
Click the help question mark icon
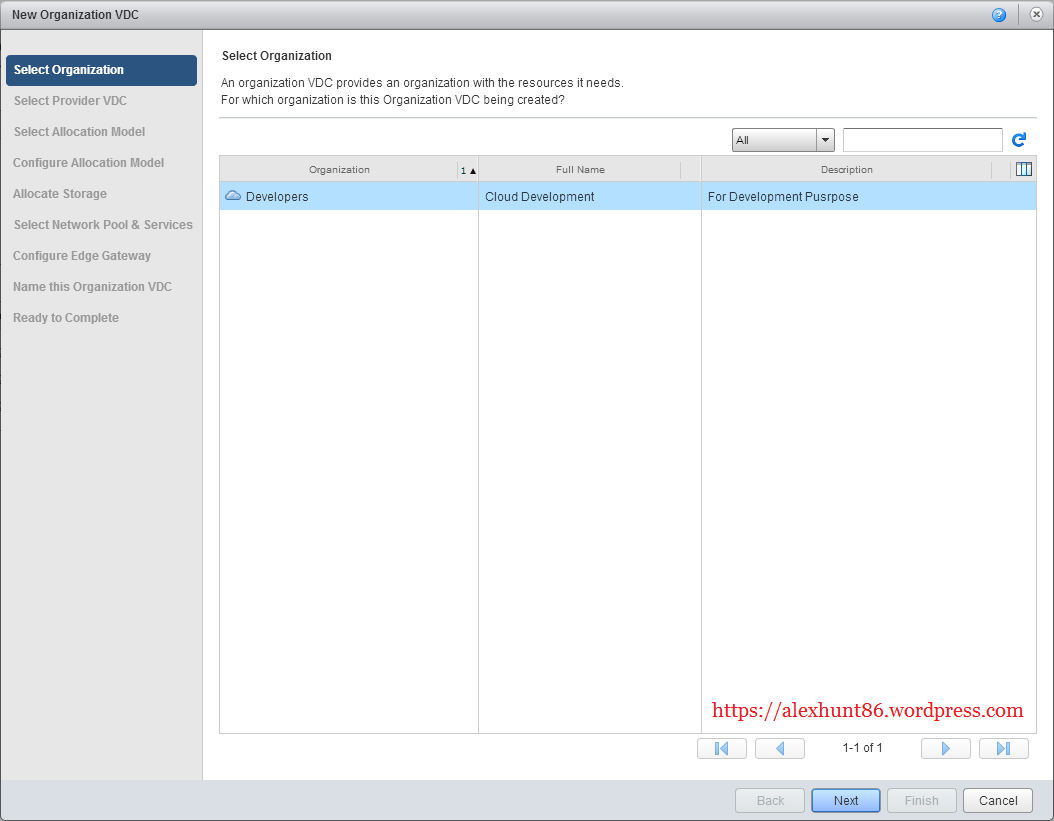coord(999,15)
